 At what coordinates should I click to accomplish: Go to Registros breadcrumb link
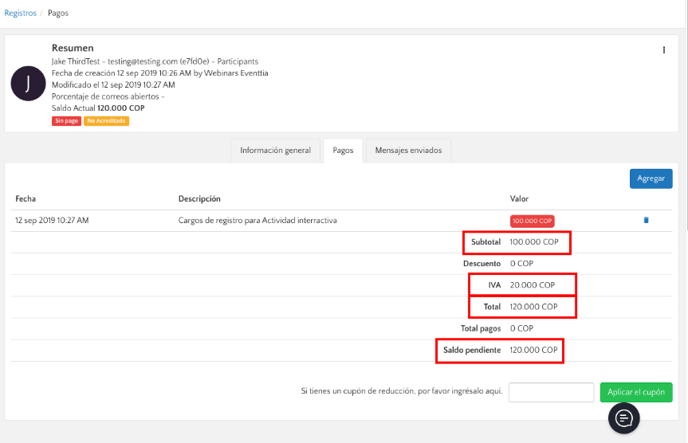click(x=20, y=13)
